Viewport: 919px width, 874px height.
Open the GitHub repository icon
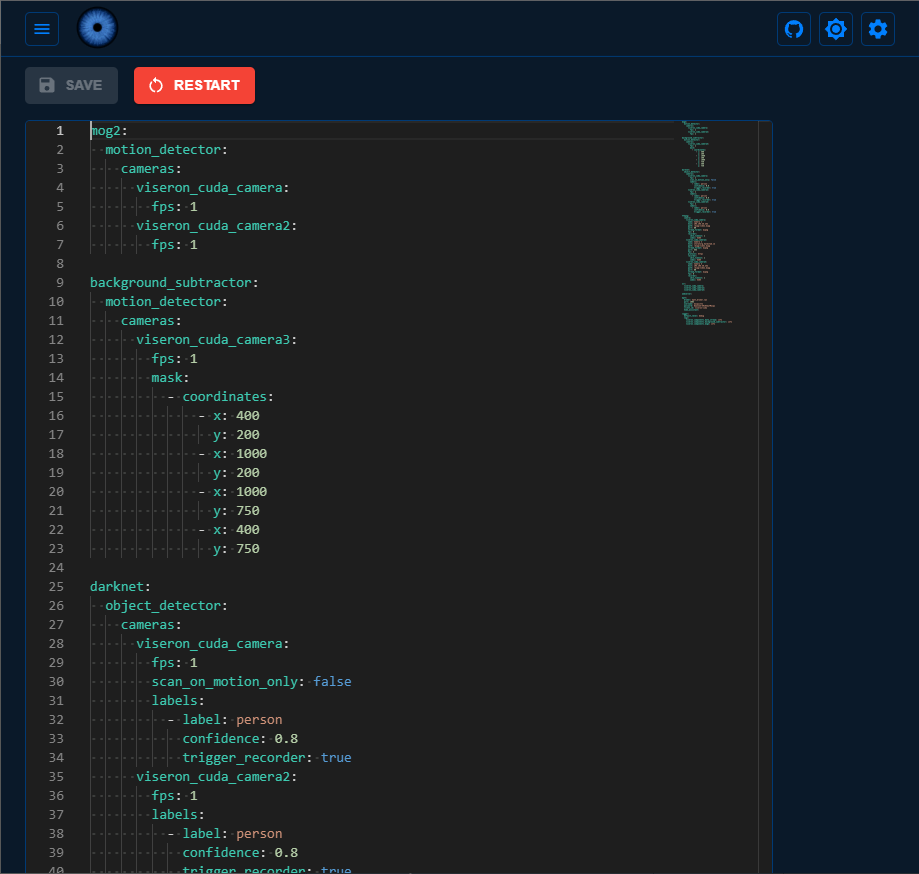[x=794, y=29]
